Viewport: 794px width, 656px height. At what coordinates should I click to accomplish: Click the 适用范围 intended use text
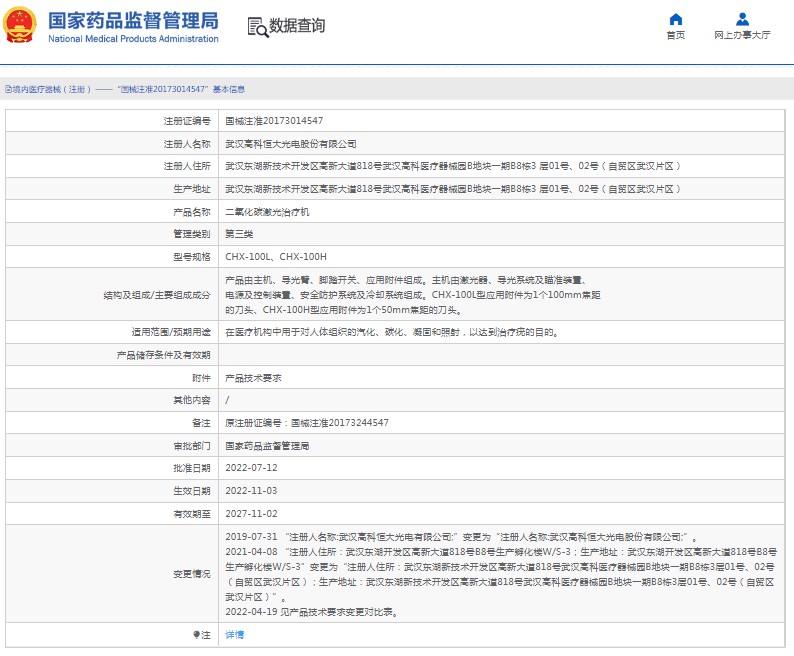[392, 332]
